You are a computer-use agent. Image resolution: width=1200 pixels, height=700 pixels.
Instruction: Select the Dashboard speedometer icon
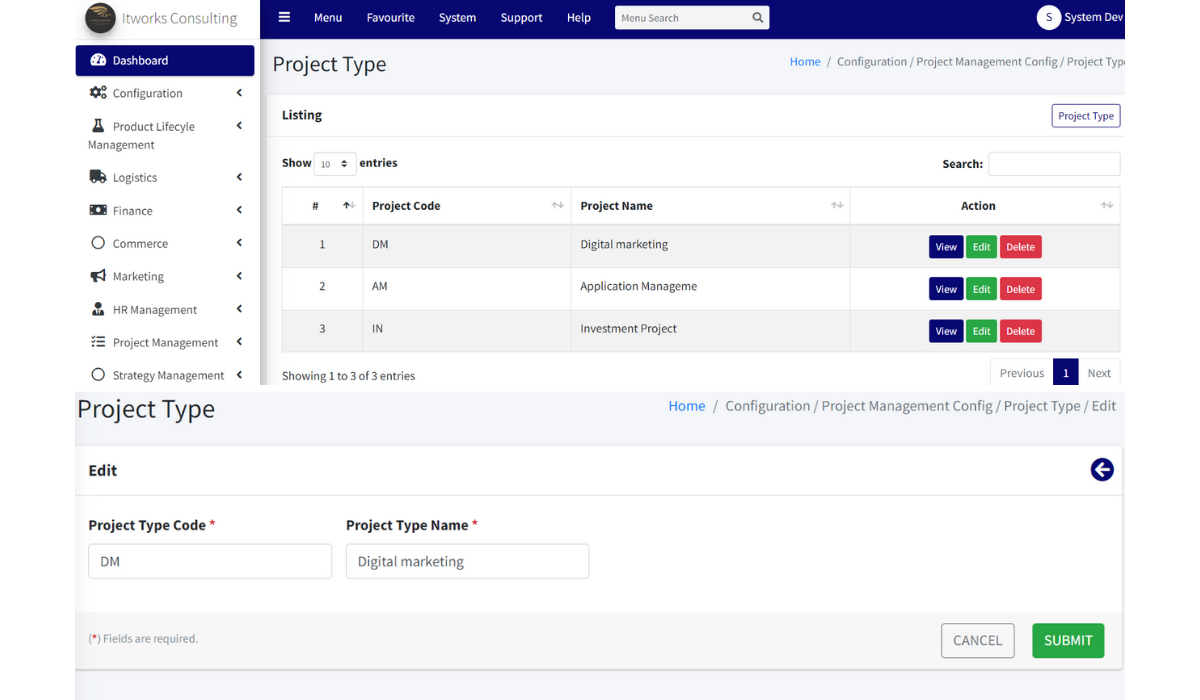[99, 60]
